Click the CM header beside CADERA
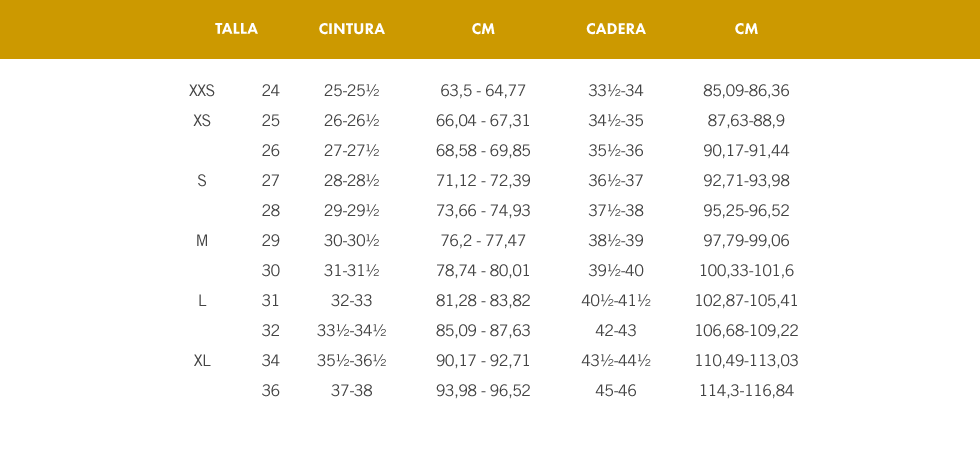 tap(746, 29)
